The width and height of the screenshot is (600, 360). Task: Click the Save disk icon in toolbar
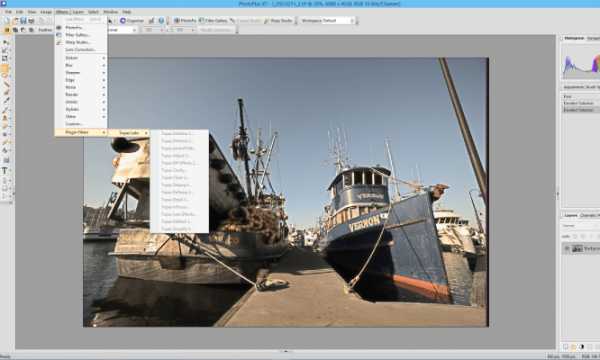point(23,21)
